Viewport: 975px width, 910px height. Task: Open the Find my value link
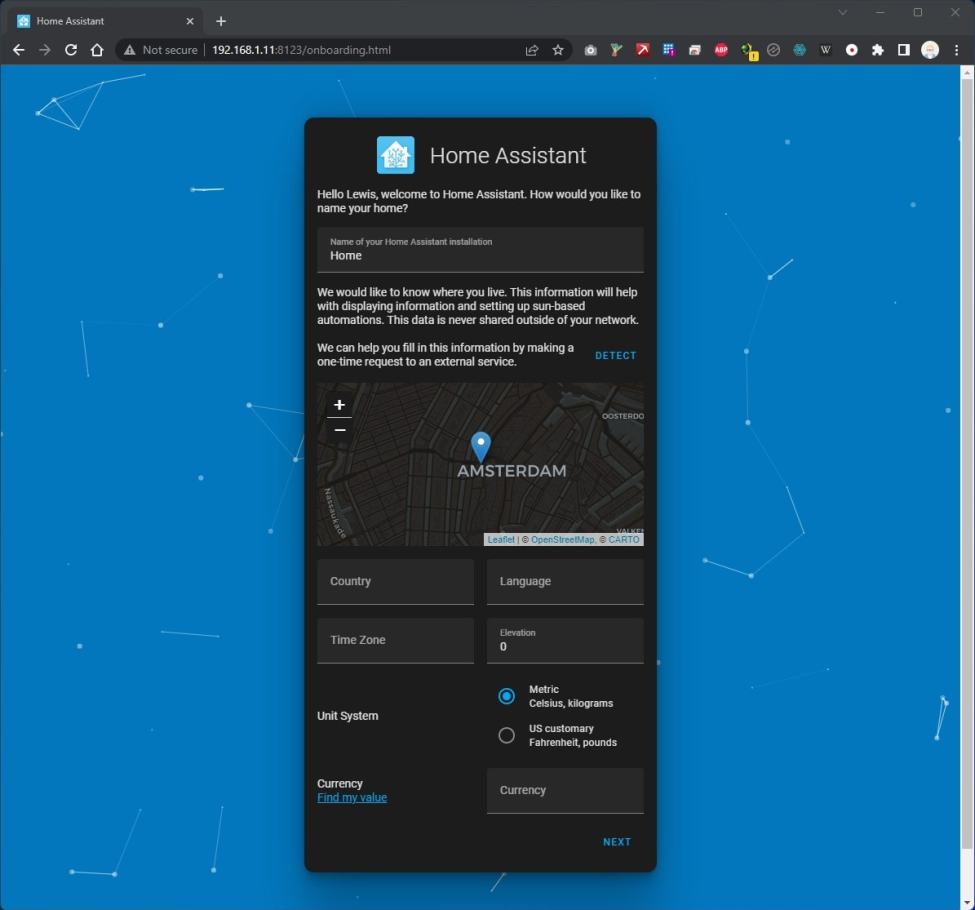(352, 797)
